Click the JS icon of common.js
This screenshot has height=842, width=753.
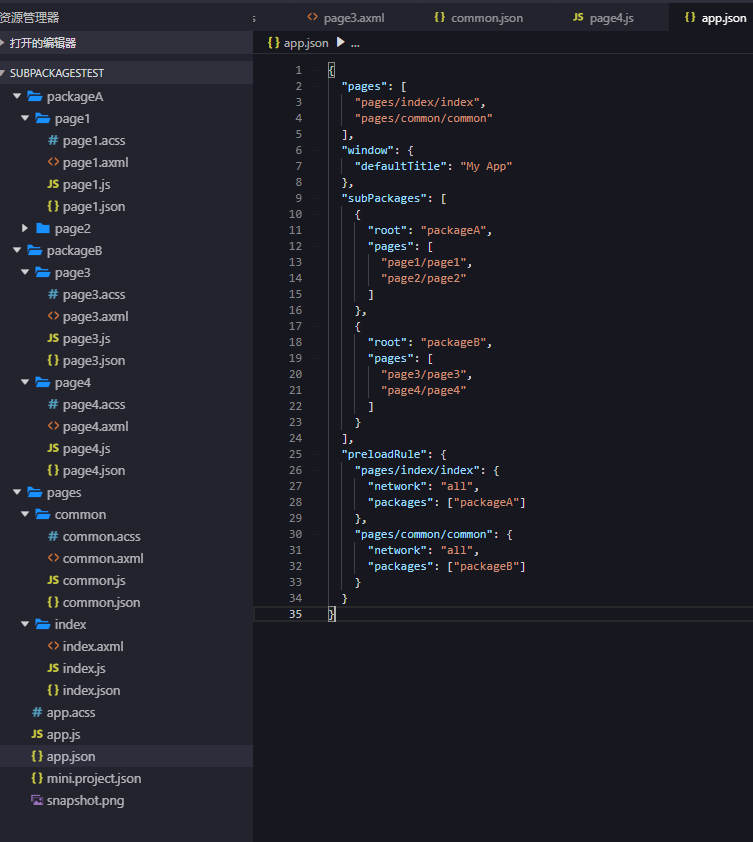(53, 580)
